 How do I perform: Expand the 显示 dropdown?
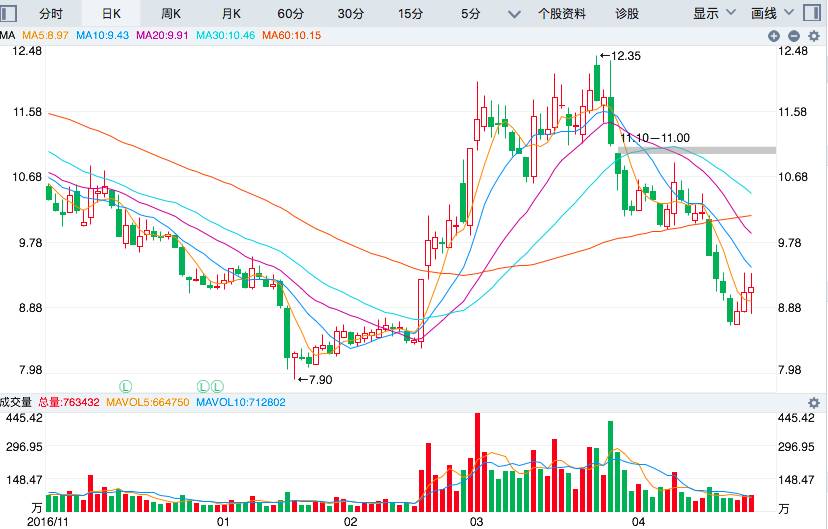point(714,13)
